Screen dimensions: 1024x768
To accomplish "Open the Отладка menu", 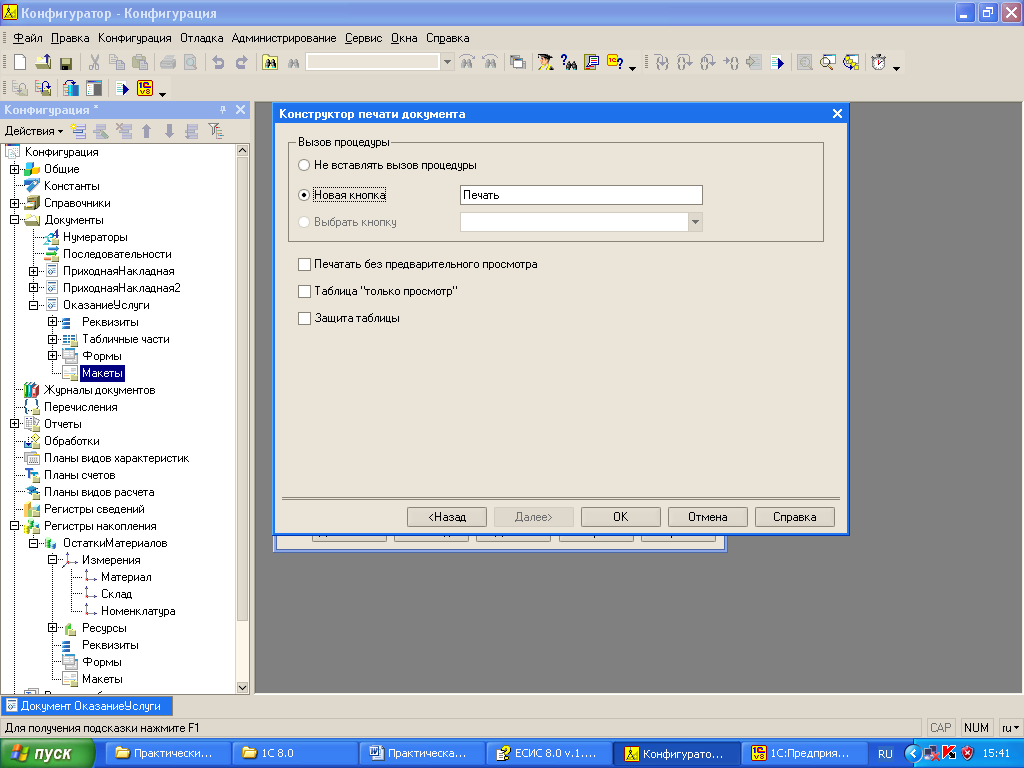I will pos(202,38).
